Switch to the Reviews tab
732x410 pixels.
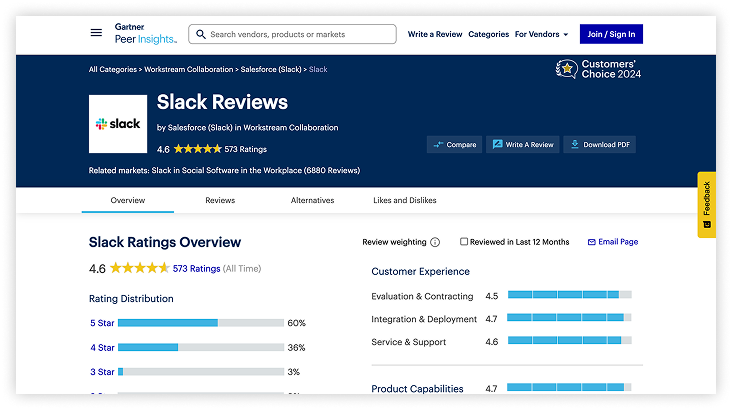click(x=220, y=200)
